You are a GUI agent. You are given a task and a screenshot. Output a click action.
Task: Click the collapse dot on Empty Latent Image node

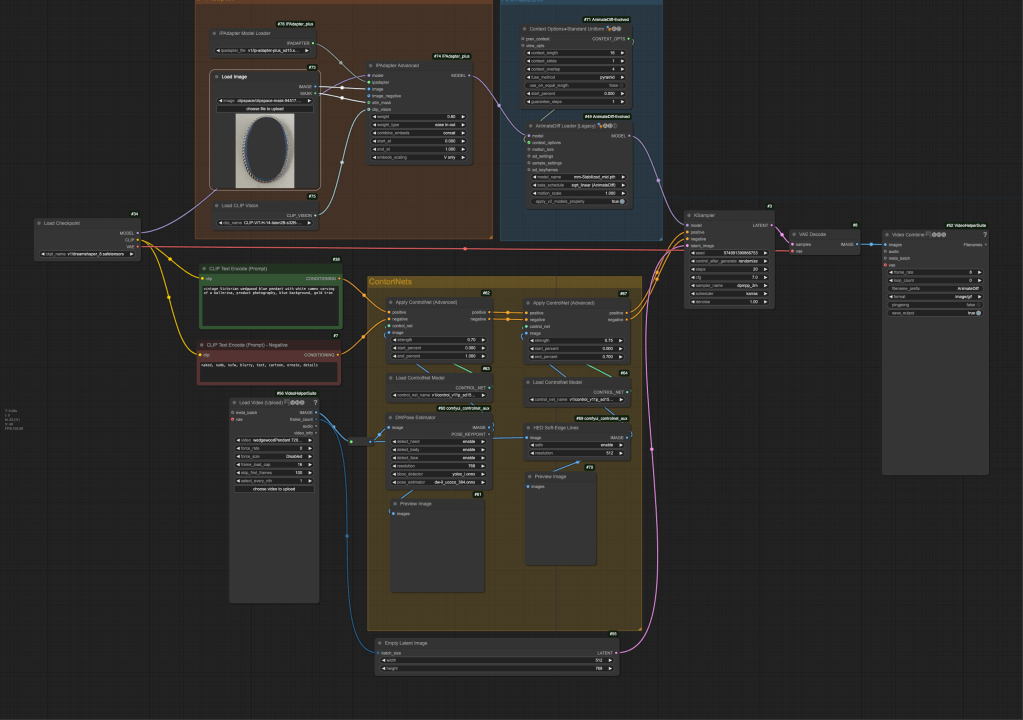(379, 643)
